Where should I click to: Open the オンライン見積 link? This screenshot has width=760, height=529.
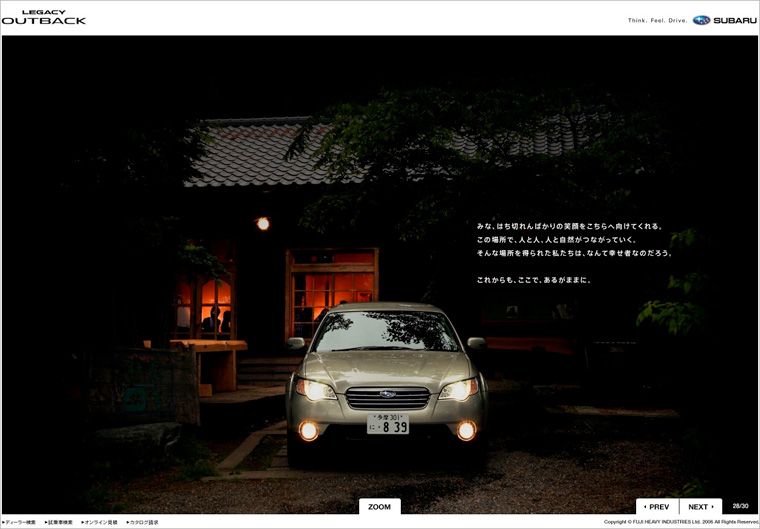coord(100,522)
